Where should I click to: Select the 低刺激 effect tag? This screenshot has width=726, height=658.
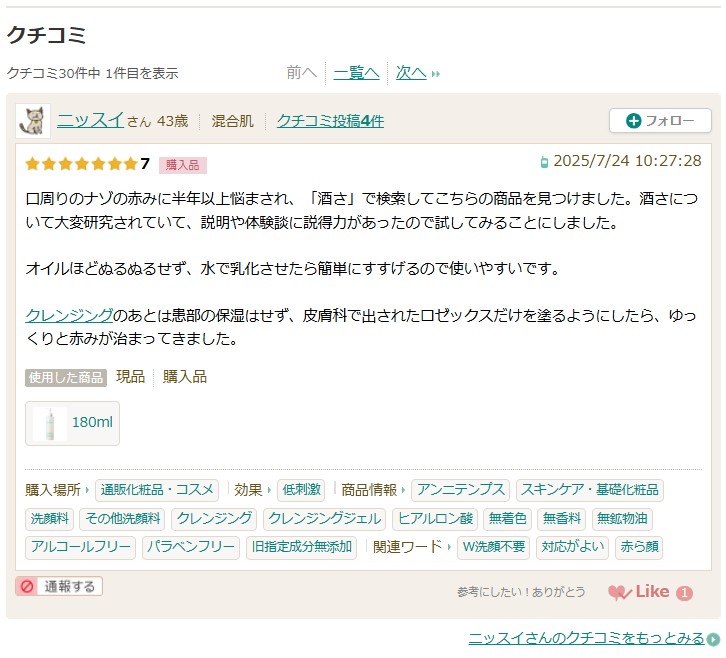pos(301,490)
